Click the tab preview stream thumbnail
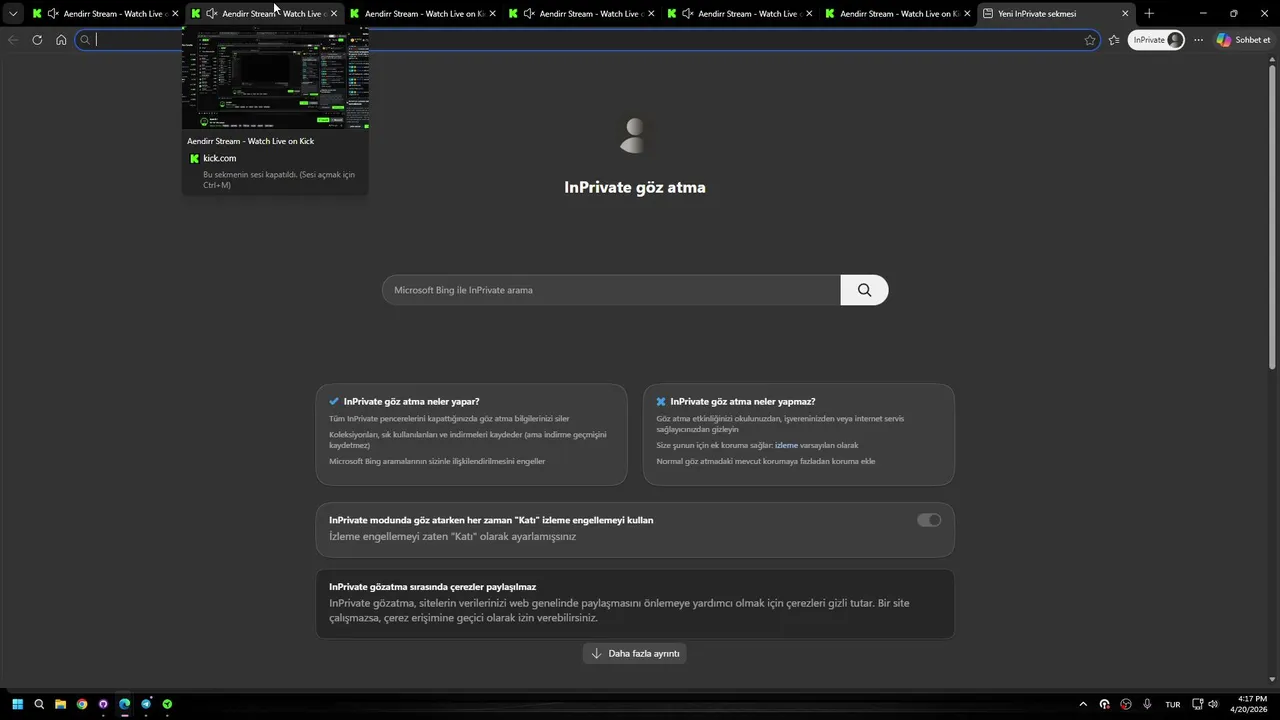 [275, 78]
